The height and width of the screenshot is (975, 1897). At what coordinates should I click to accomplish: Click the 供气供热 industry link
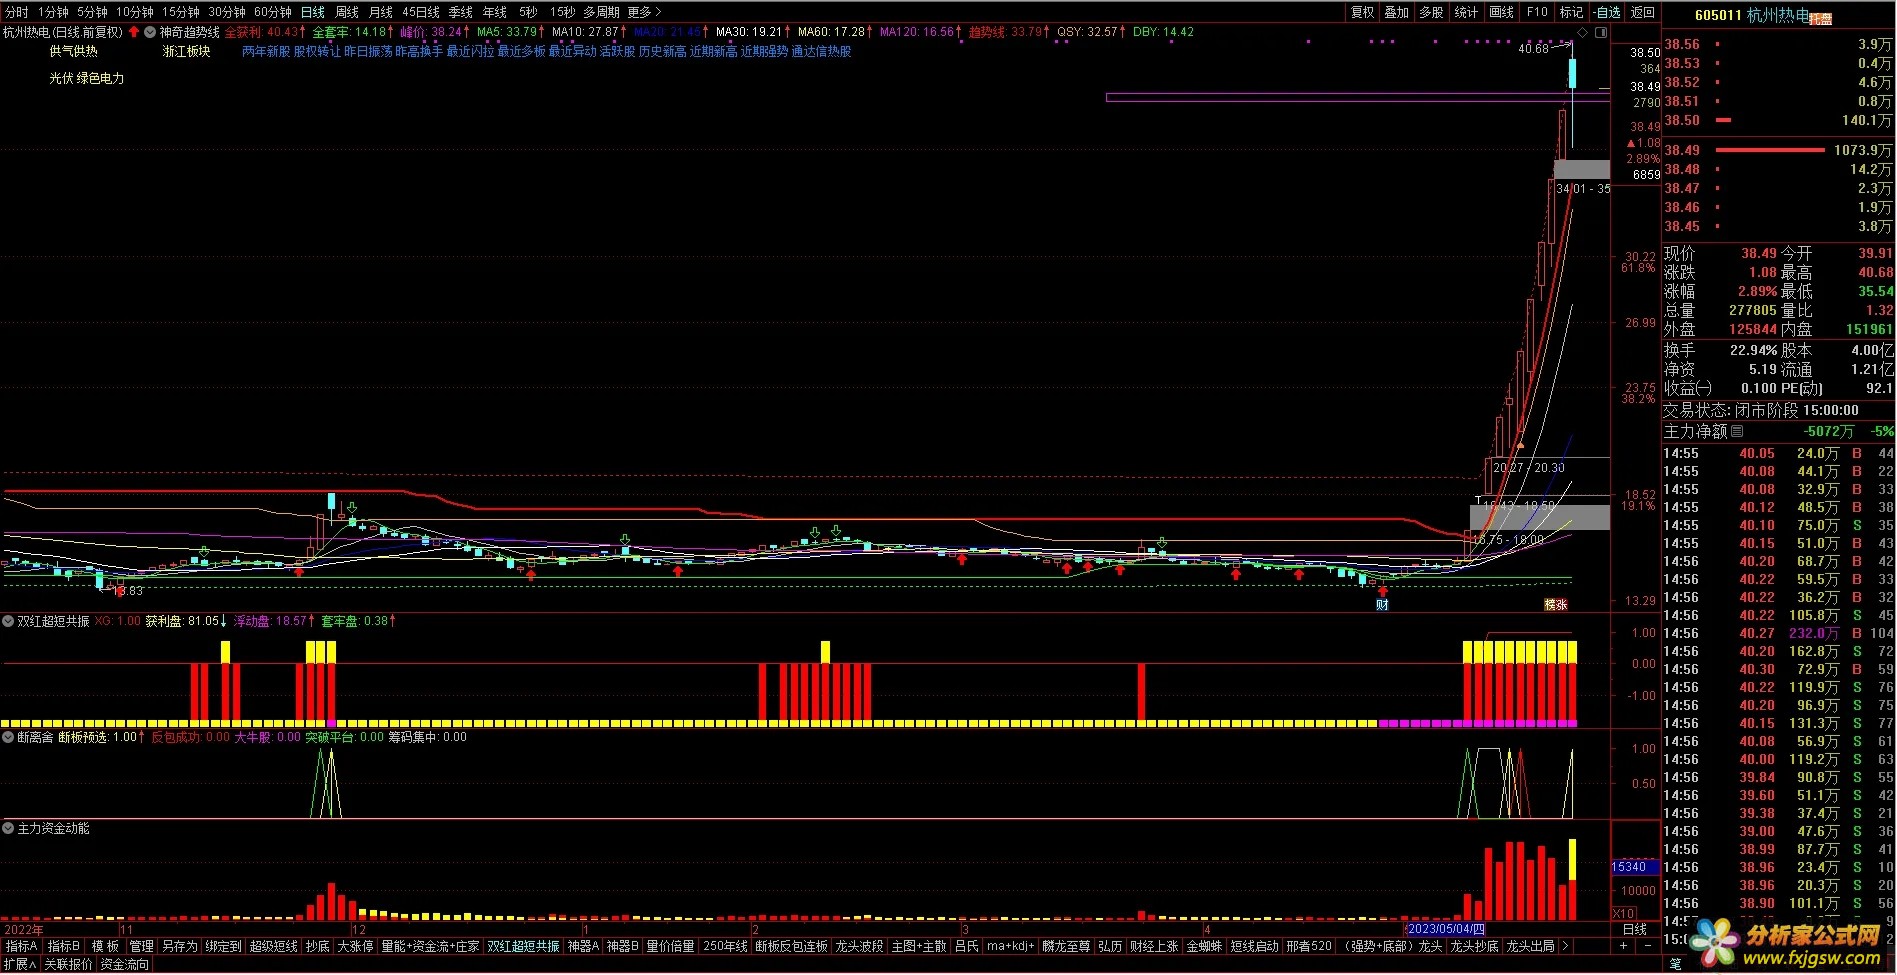74,51
